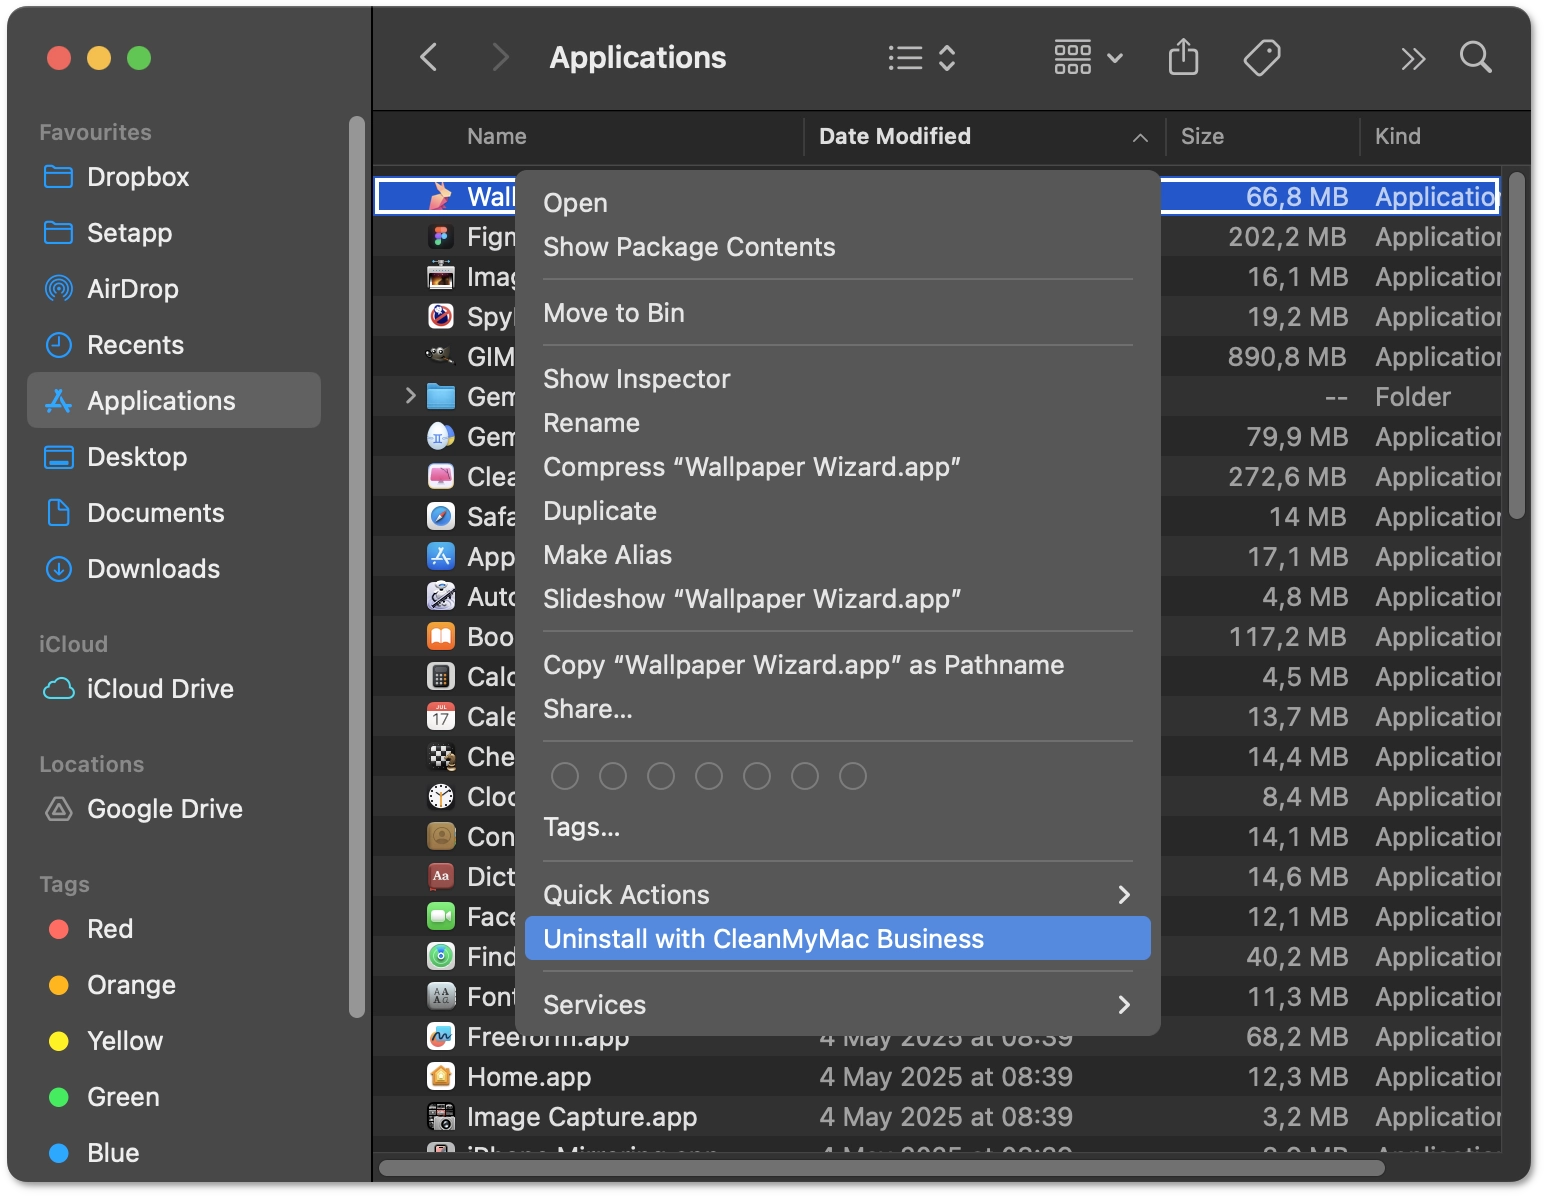Screen dimensions: 1544x1196
Task: Open Dropbox in sidebar
Action: [x=174, y=177]
